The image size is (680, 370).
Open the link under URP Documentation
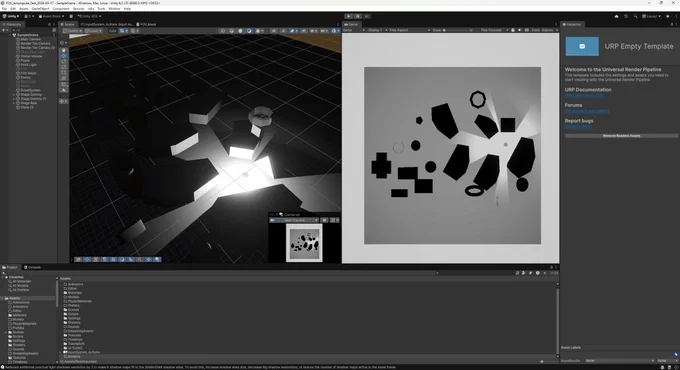[x=584, y=95]
